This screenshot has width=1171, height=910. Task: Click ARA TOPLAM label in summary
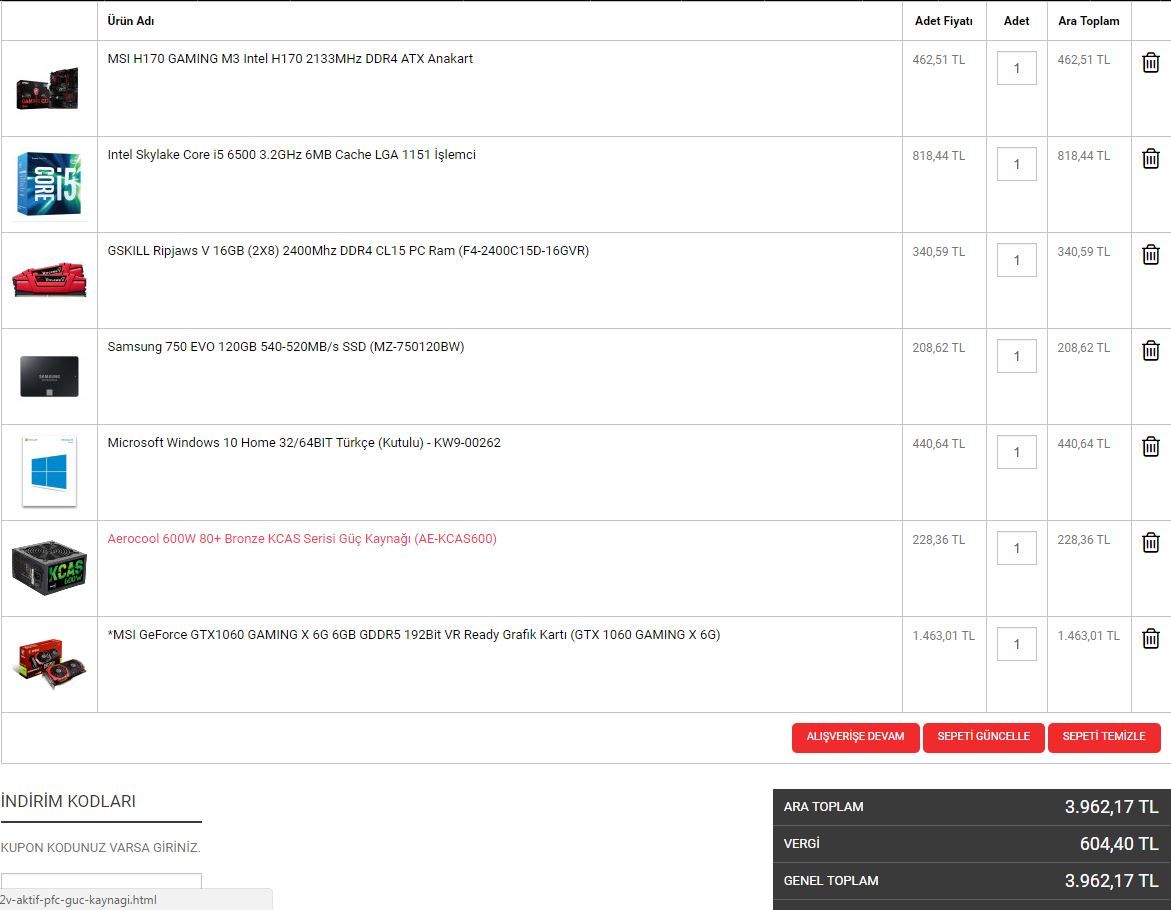click(823, 806)
